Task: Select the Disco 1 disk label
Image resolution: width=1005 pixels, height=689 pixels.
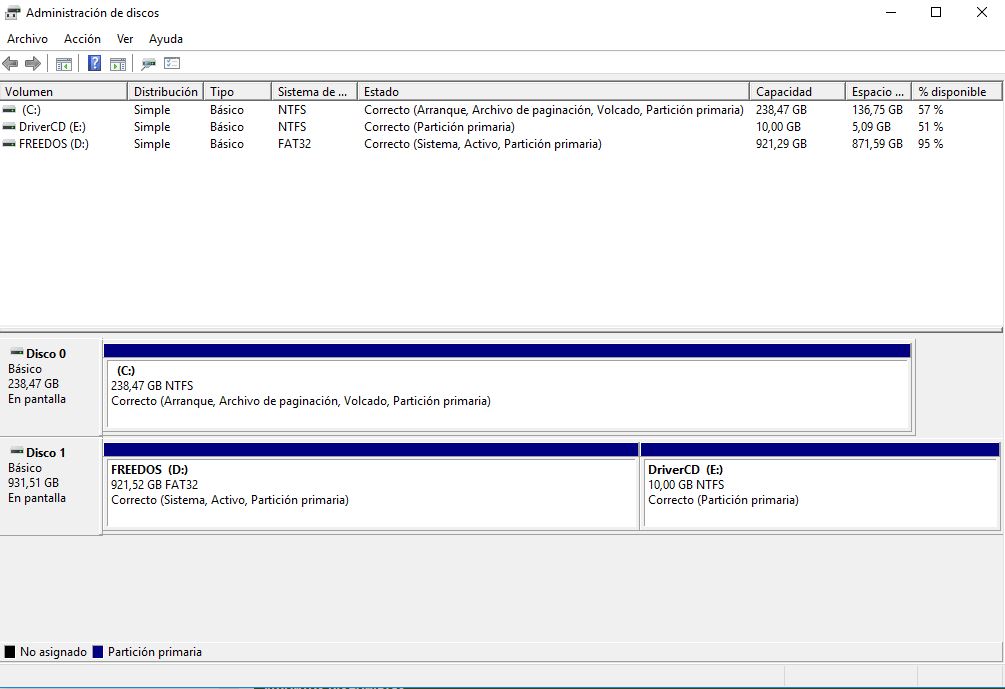Action: [x=46, y=452]
